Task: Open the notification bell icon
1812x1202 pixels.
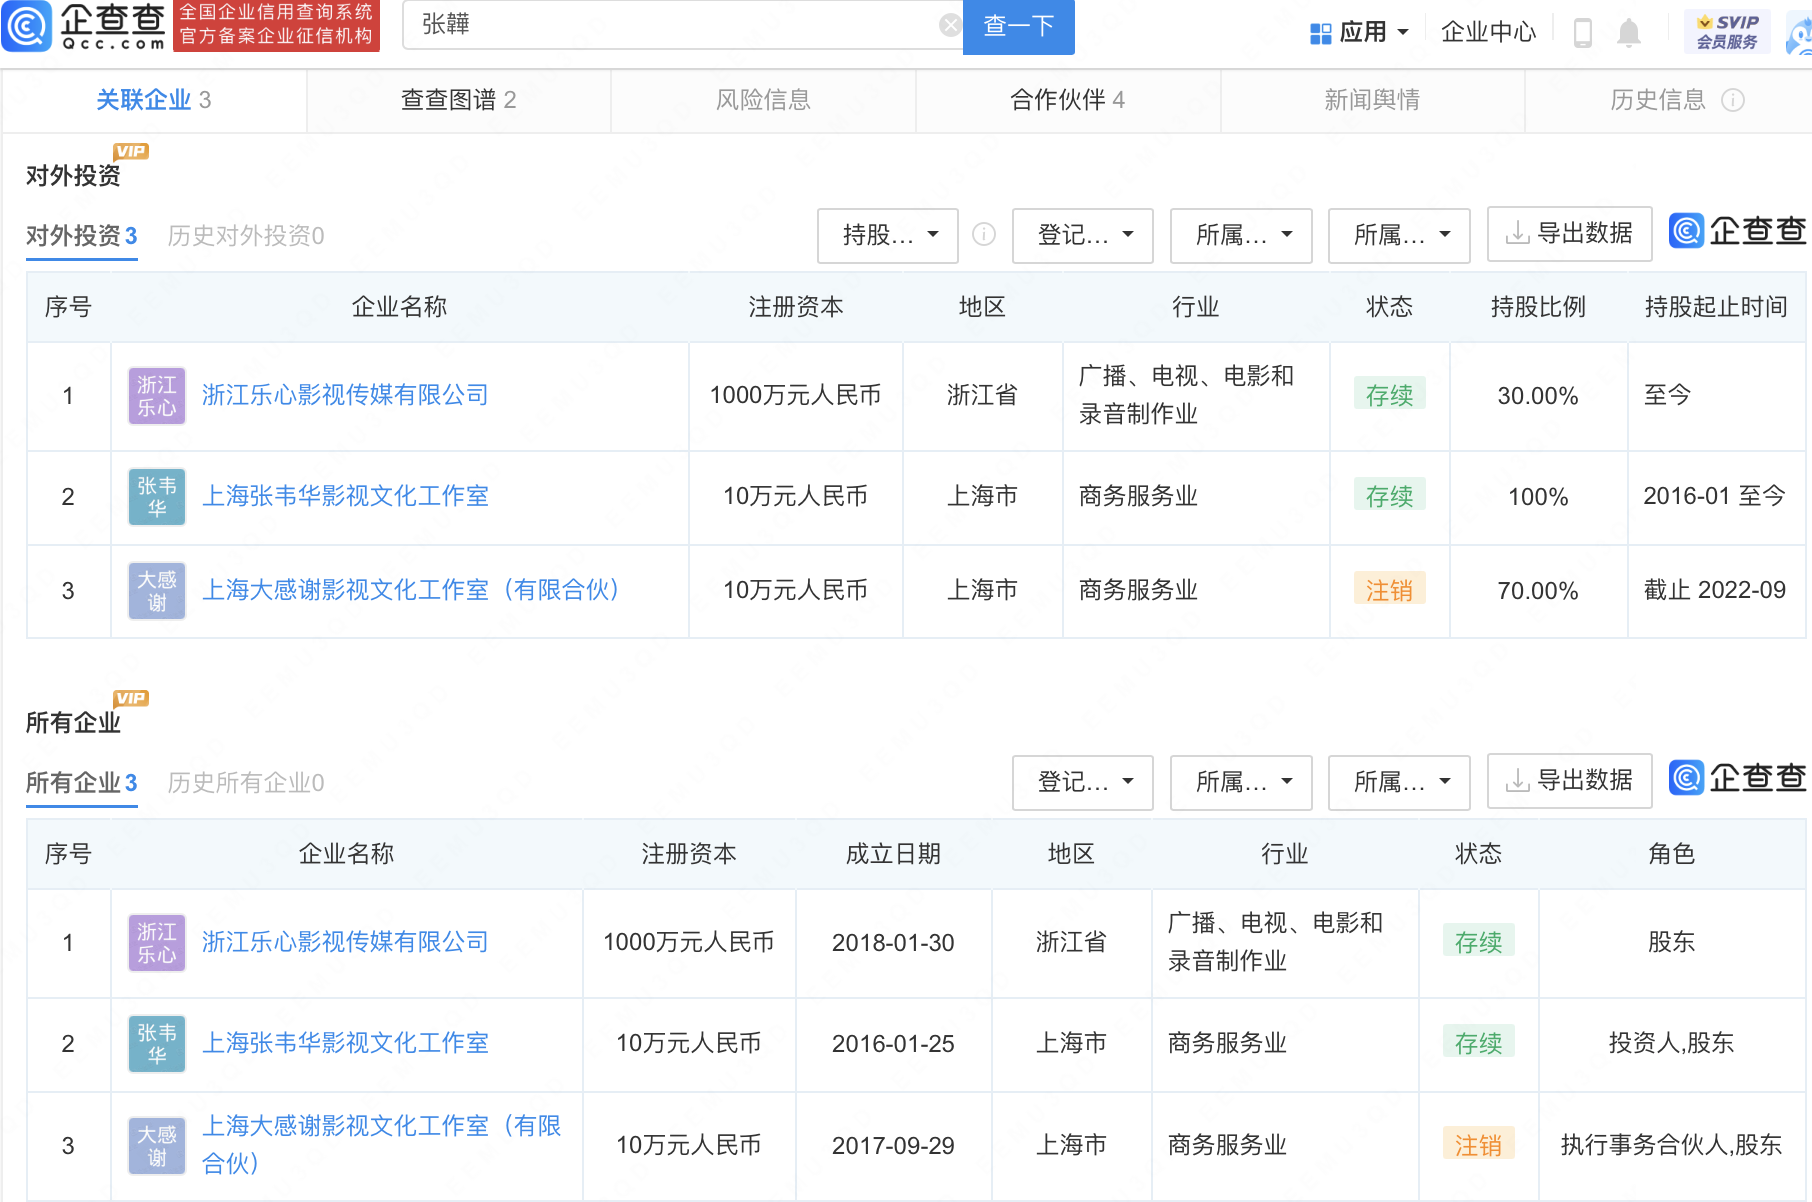Action: tap(1629, 32)
